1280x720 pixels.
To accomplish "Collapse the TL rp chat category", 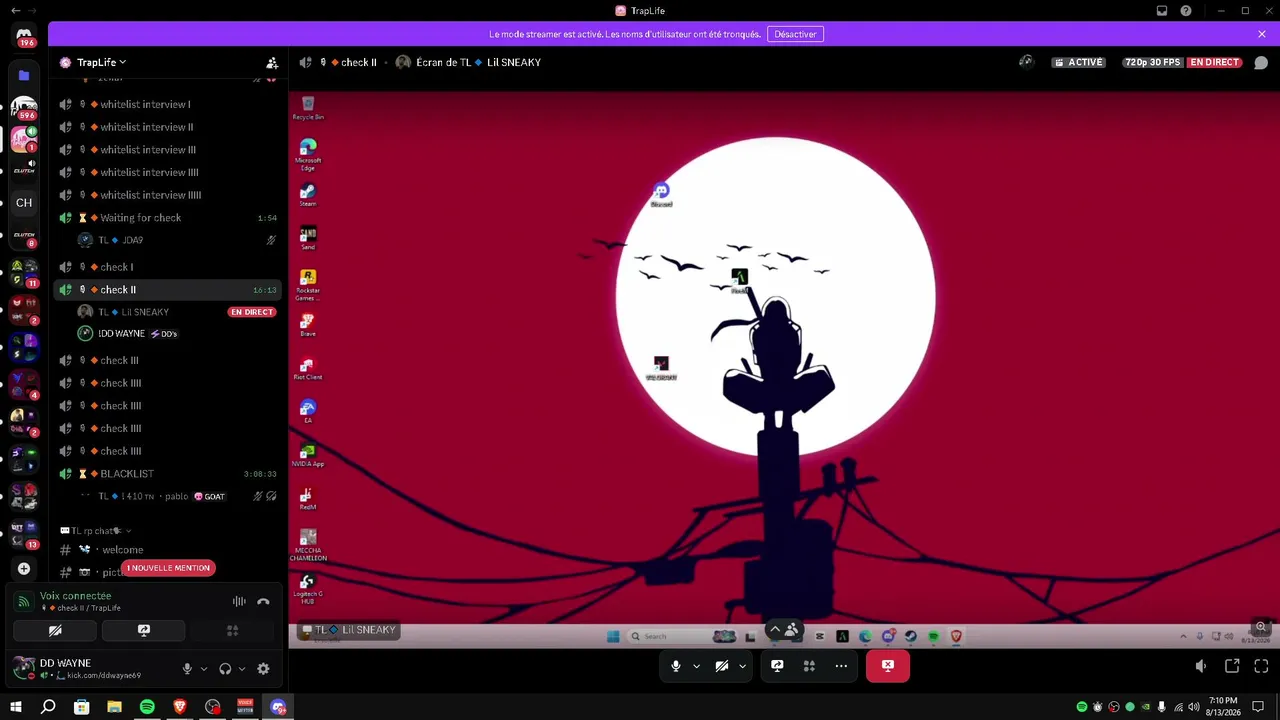I will 96,531.
